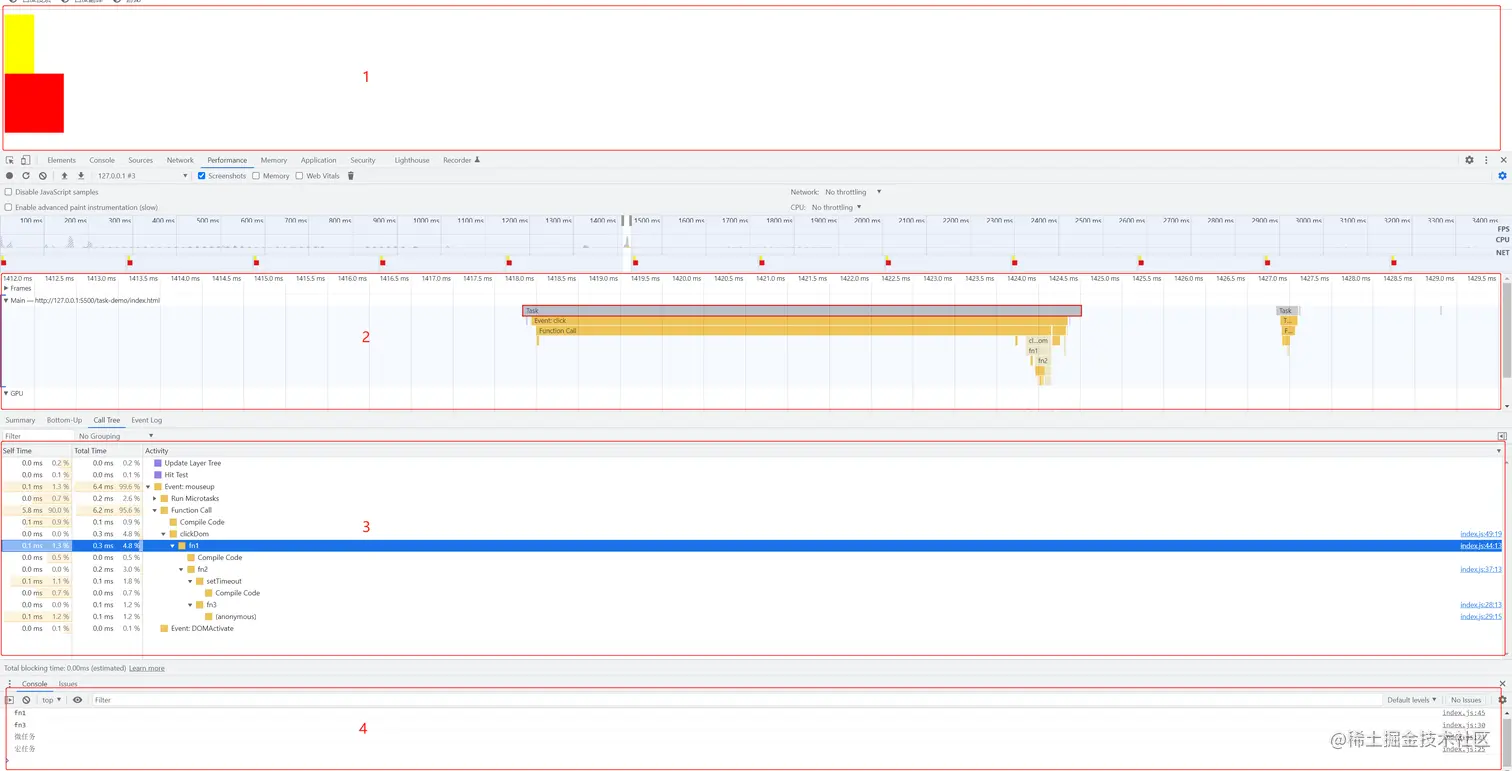1512x771 pixels.
Task: Switch to the Network tab
Action: (x=180, y=160)
